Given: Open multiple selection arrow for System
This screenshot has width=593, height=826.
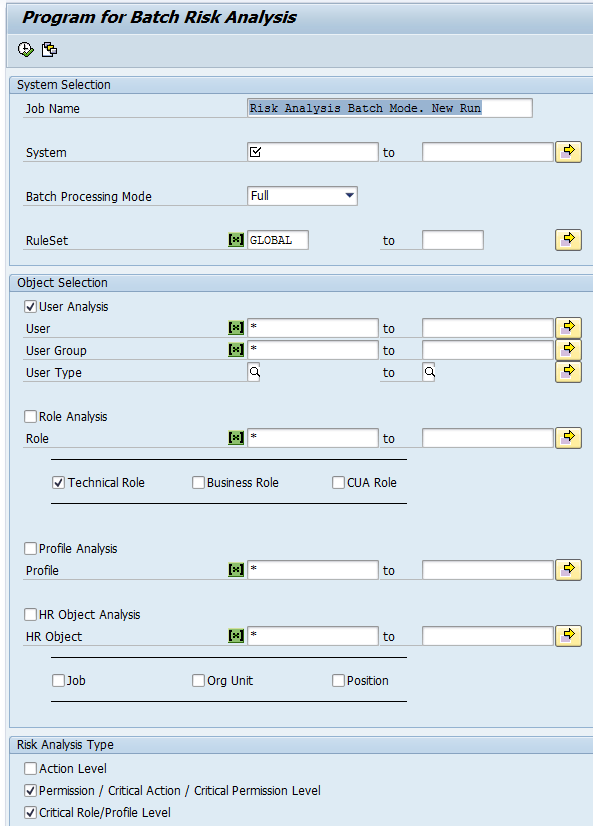Looking at the screenshot, I should (568, 152).
